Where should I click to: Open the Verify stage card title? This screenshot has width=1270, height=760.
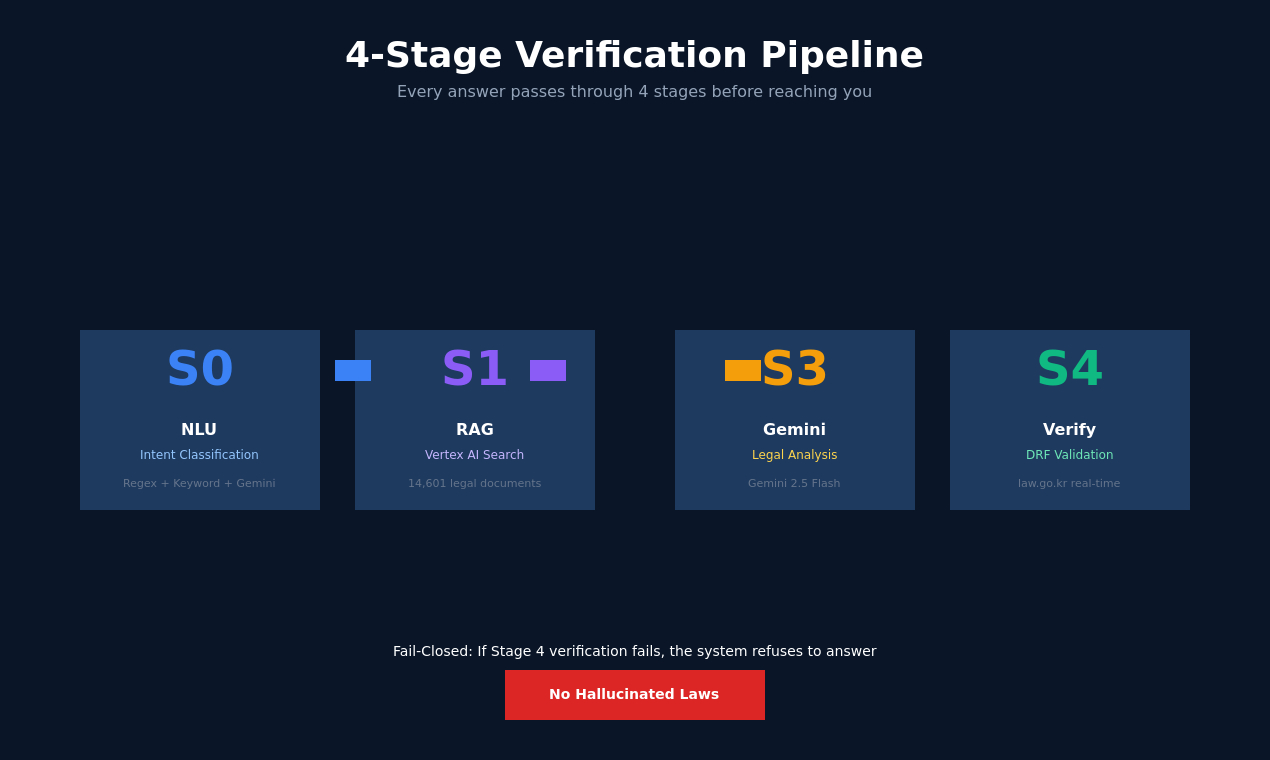point(1070,430)
